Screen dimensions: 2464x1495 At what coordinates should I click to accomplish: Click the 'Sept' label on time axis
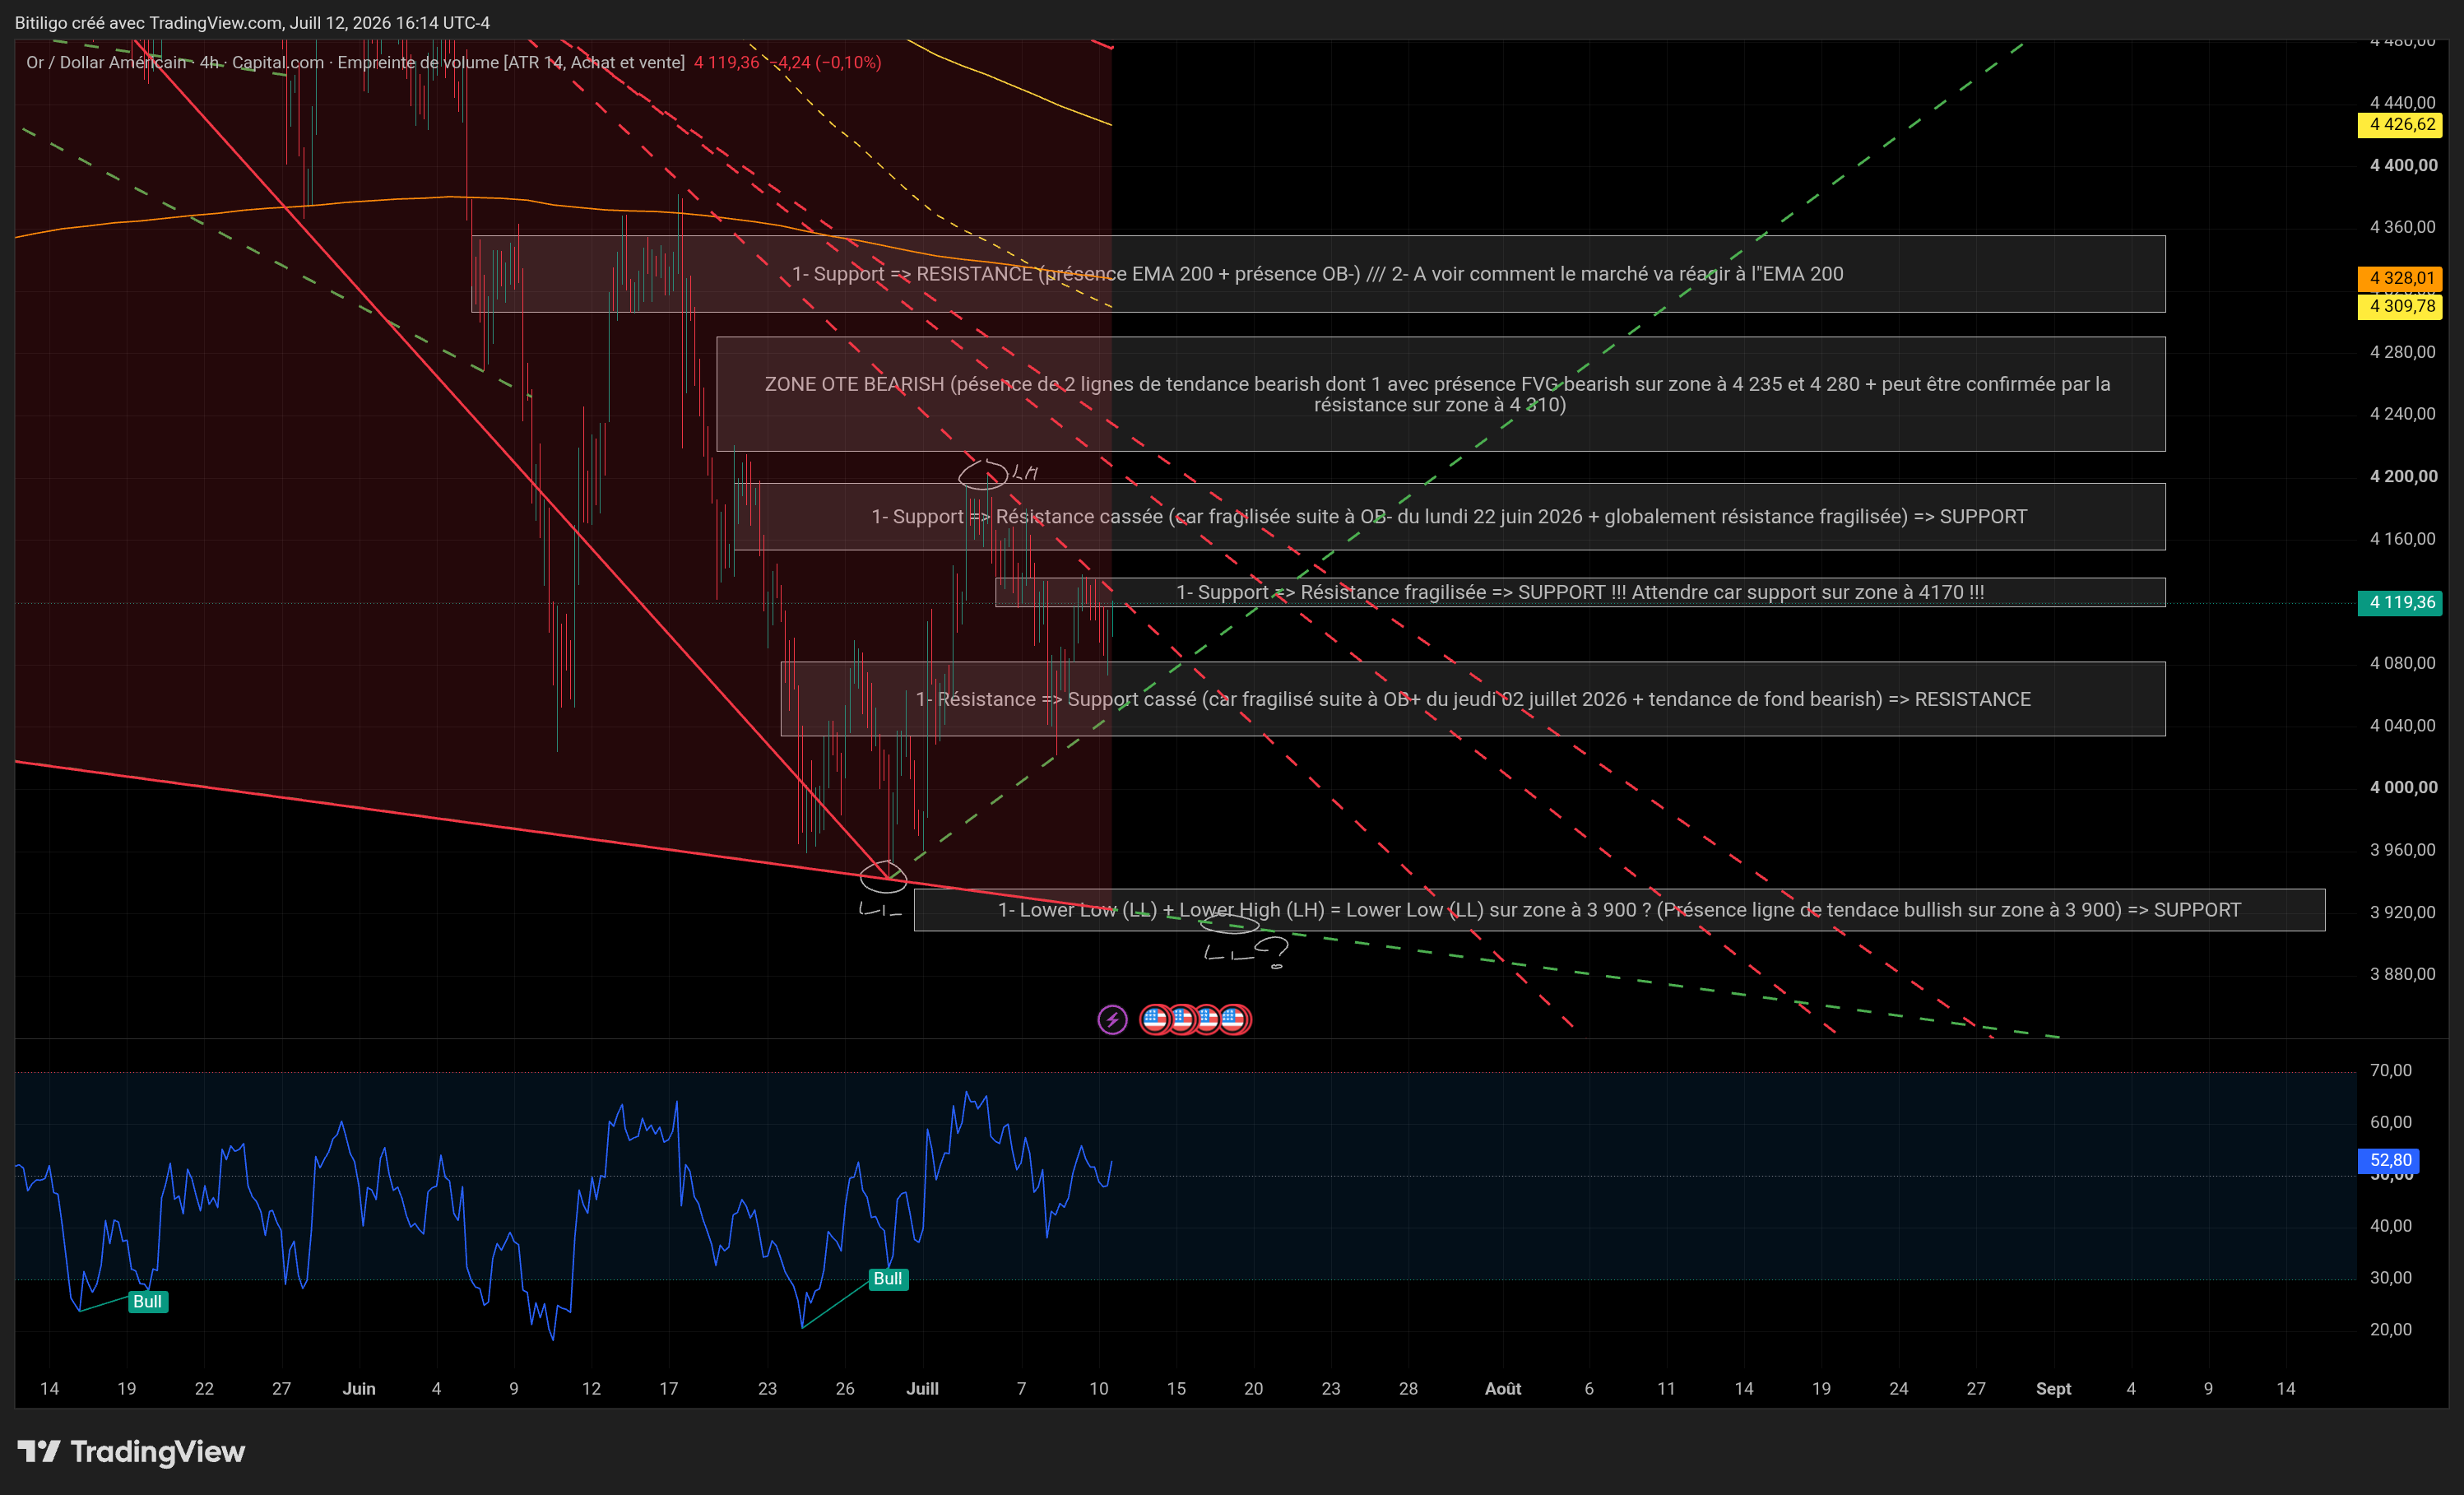[x=2053, y=1388]
